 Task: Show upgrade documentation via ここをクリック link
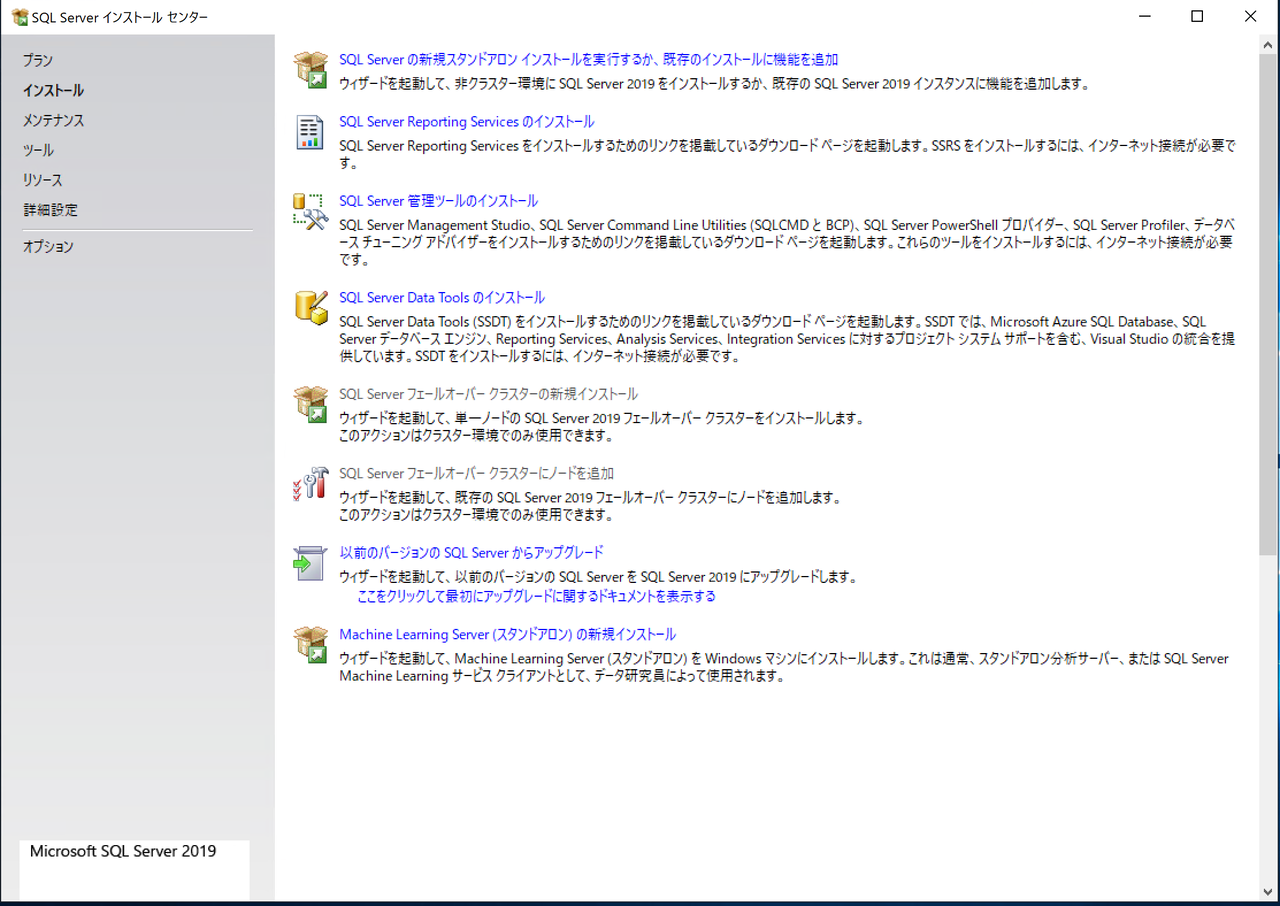[x=537, y=597]
